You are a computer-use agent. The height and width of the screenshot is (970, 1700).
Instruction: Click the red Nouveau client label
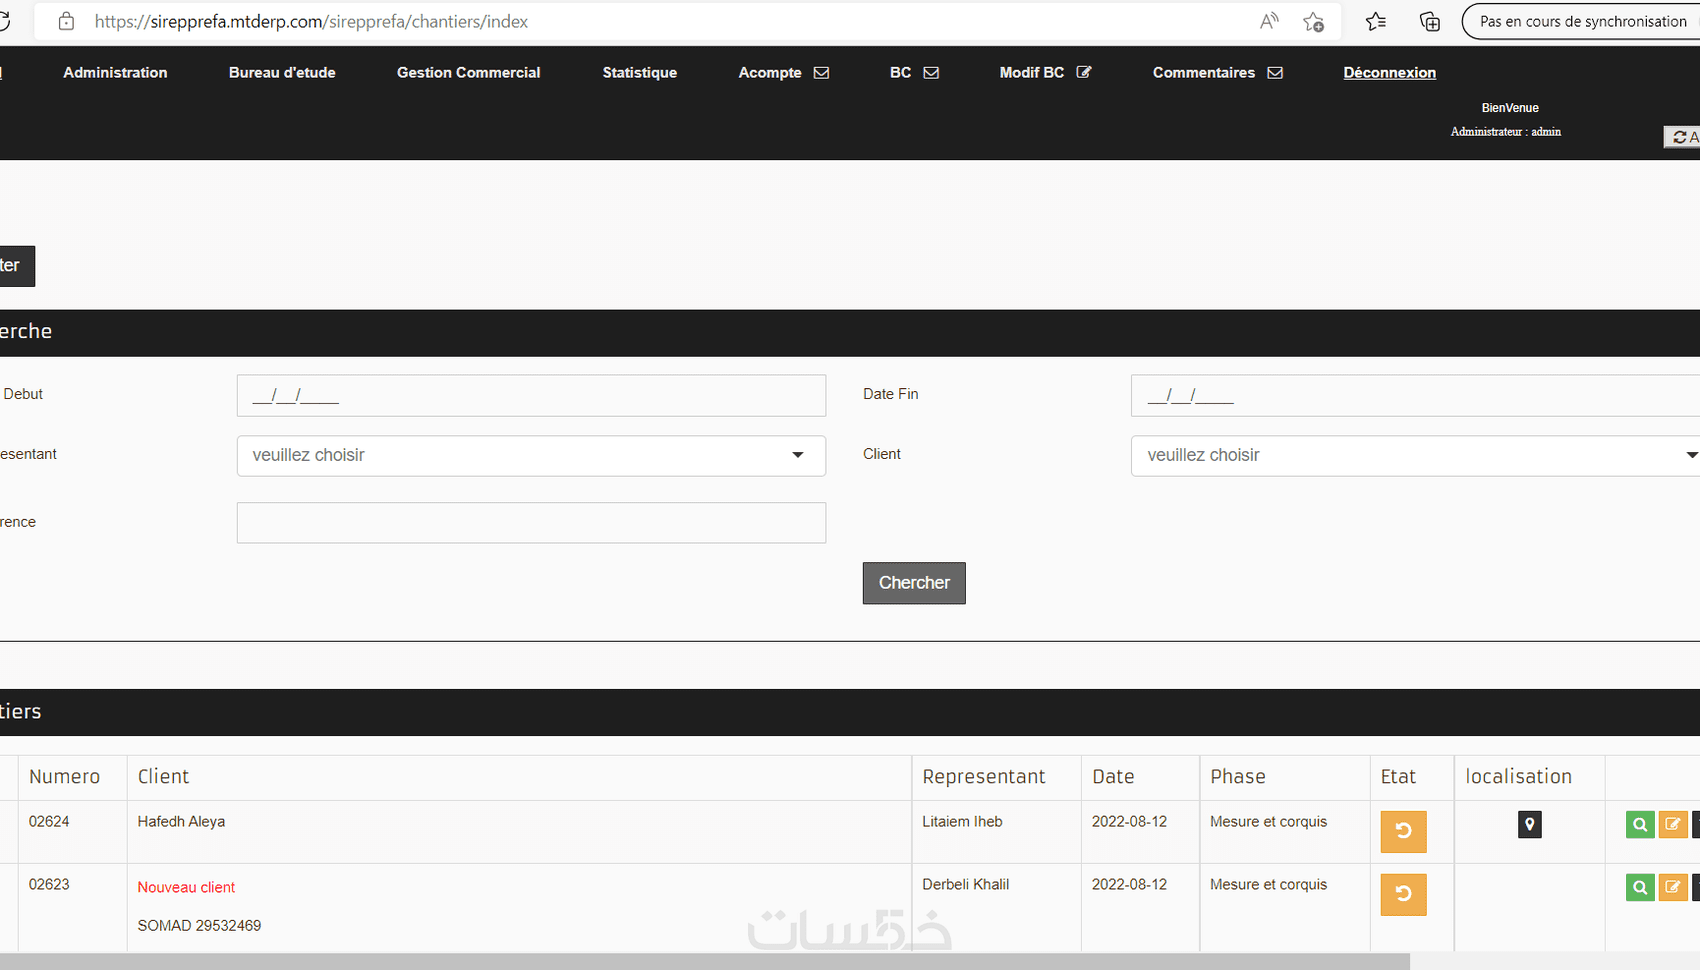[x=186, y=887]
